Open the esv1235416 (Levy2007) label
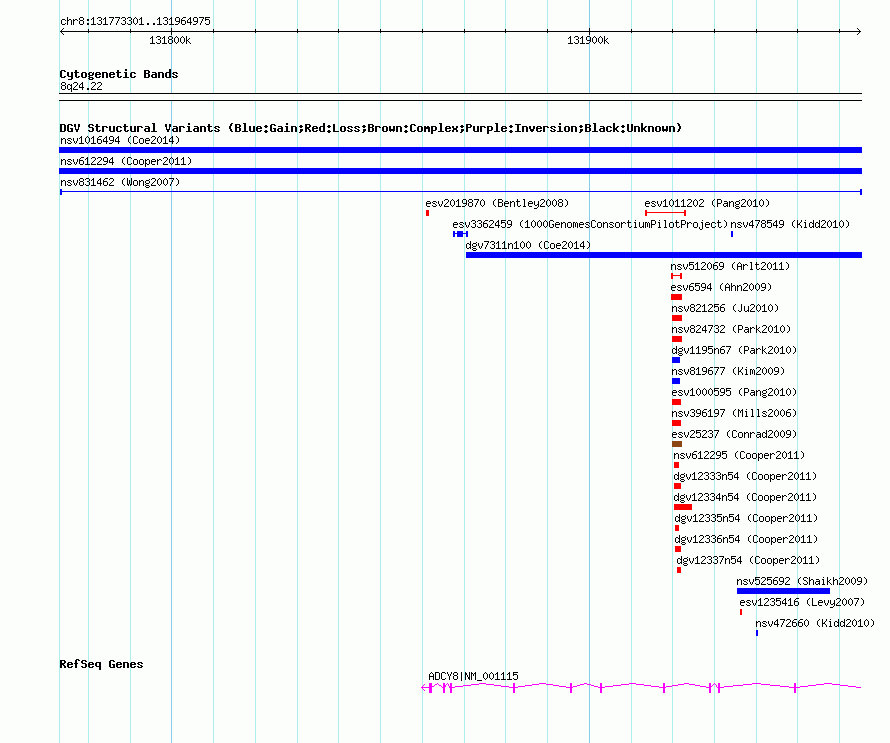The width and height of the screenshot is (890, 743). (x=801, y=602)
